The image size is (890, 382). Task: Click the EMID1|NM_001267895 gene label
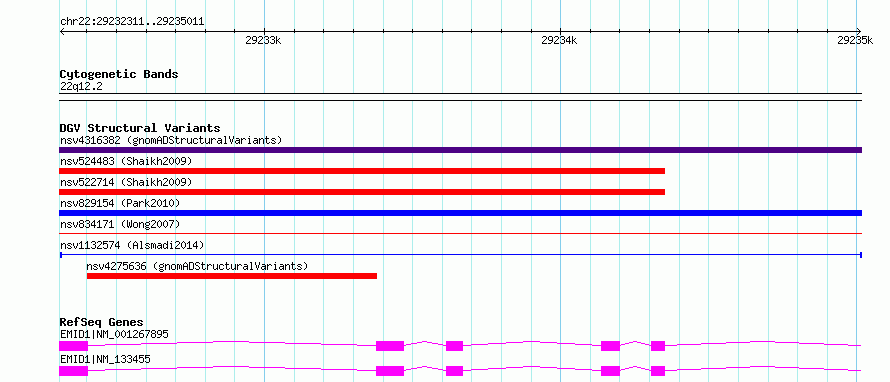pyautogui.click(x=114, y=334)
